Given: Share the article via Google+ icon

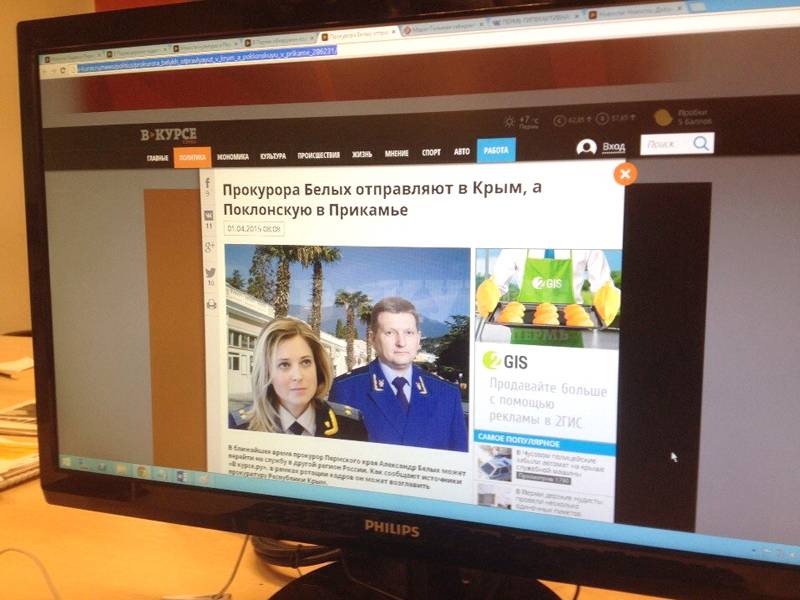Looking at the screenshot, I should [x=209, y=247].
